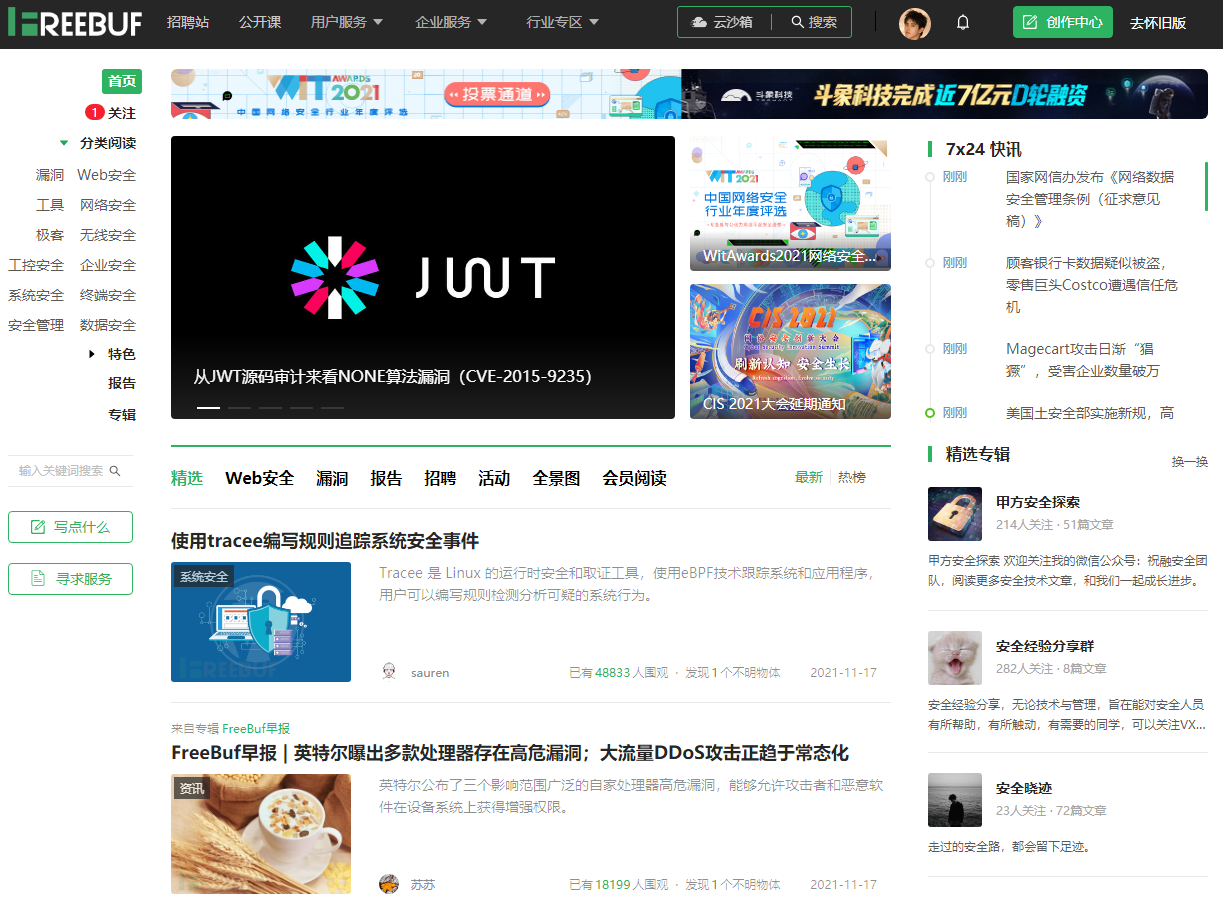Open the CIS 2021大会延期通知 banner
This screenshot has height=897, width=1223.
point(790,351)
